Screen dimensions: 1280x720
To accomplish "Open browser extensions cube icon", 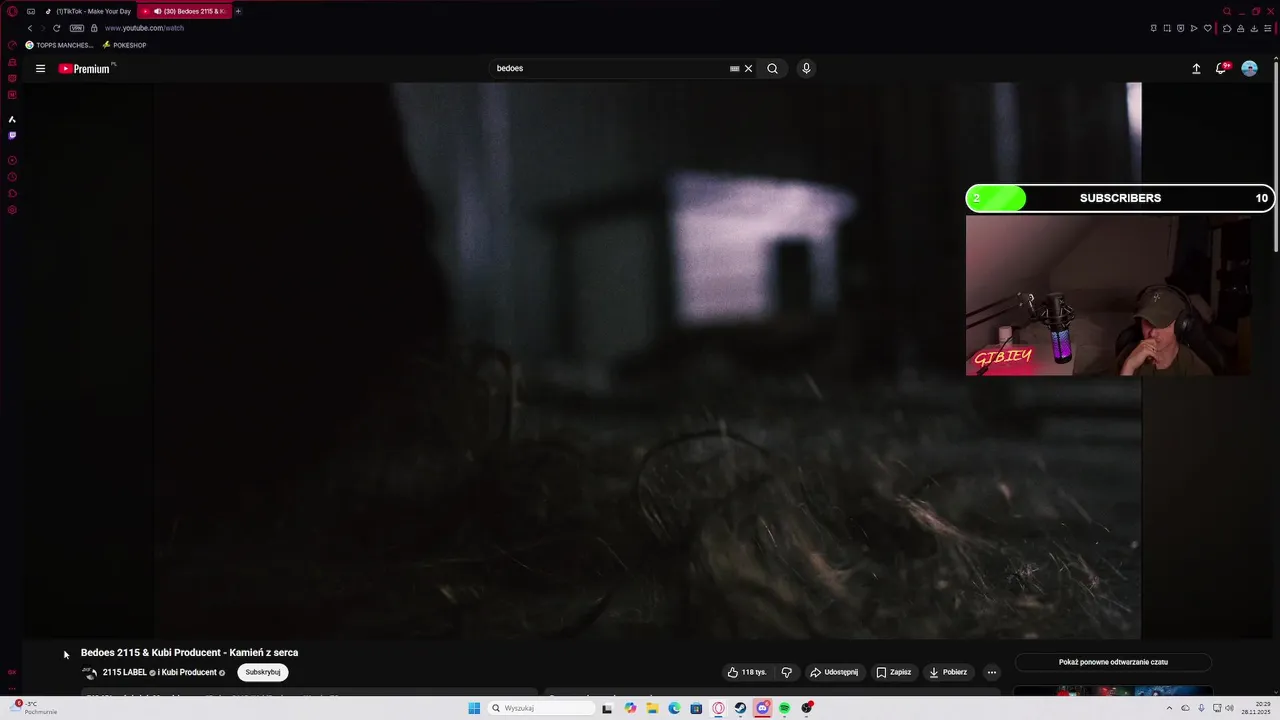I will point(1227,28).
